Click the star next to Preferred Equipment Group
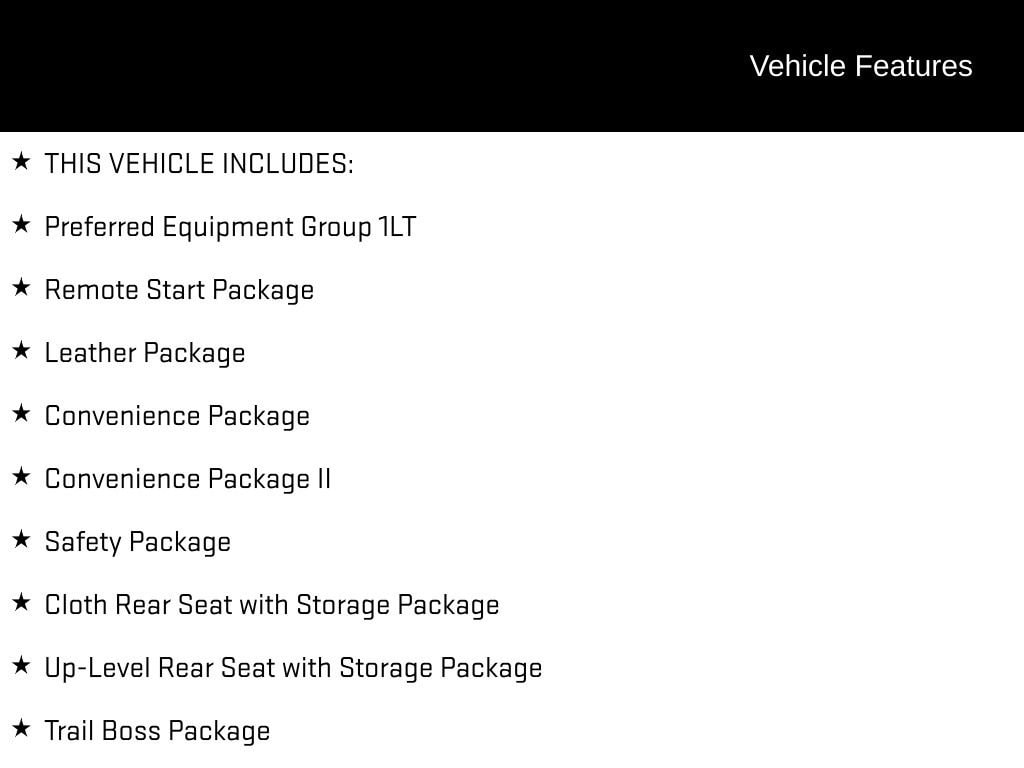This screenshot has width=1024, height=768. point(21,224)
